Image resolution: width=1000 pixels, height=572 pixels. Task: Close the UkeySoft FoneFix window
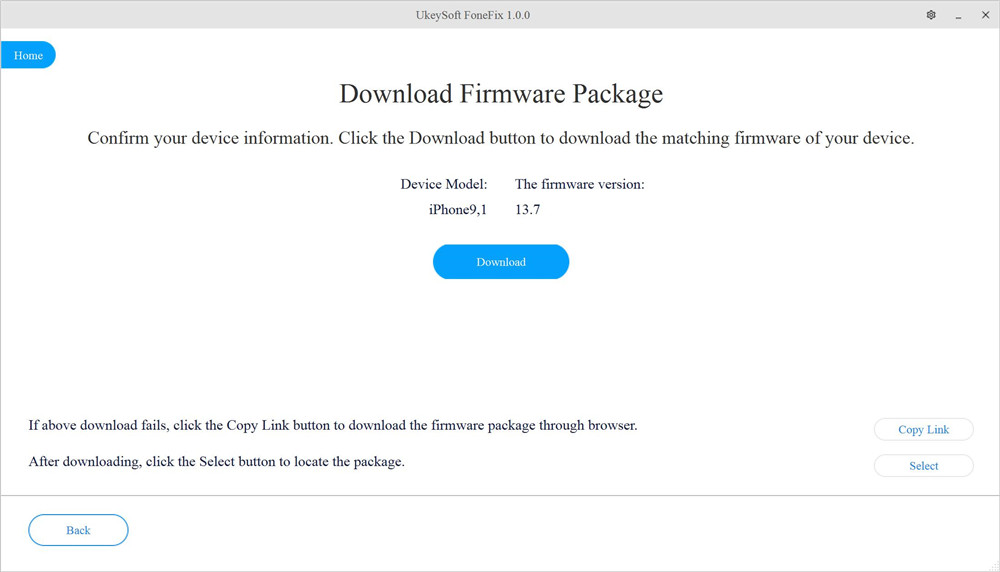[983, 15]
